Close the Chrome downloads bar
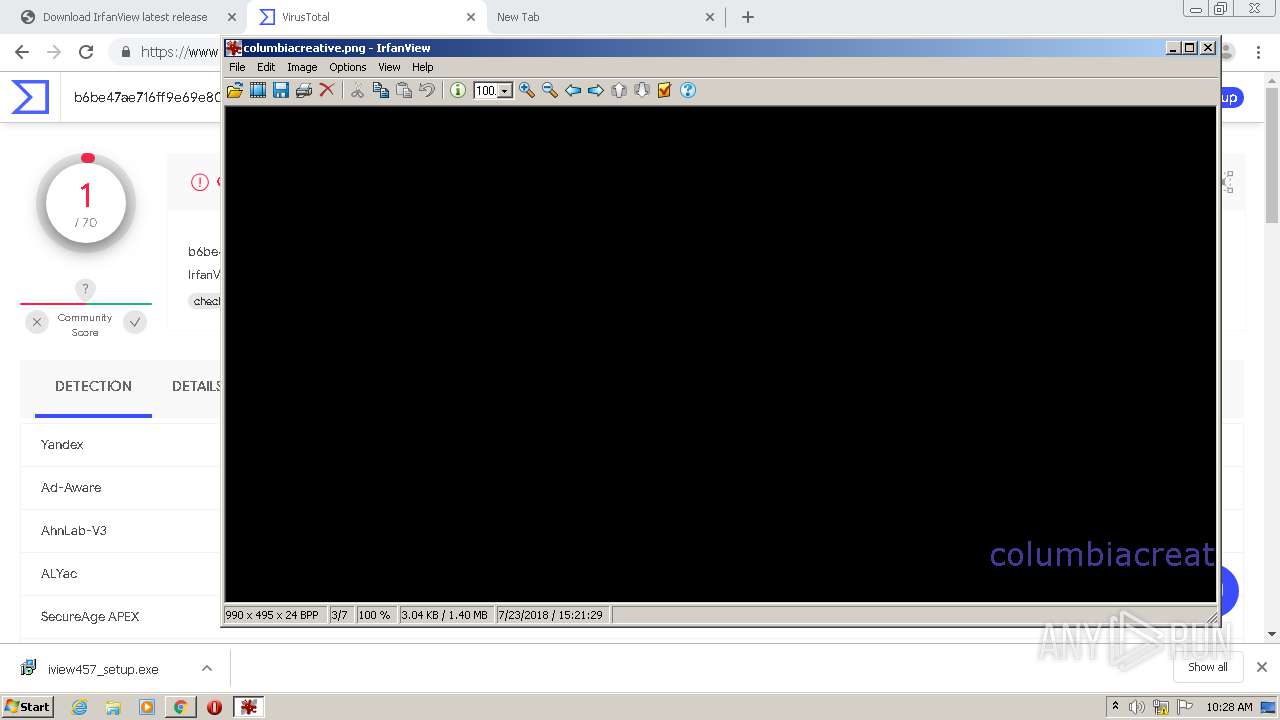This screenshot has height=720, width=1280. coord(1262,667)
